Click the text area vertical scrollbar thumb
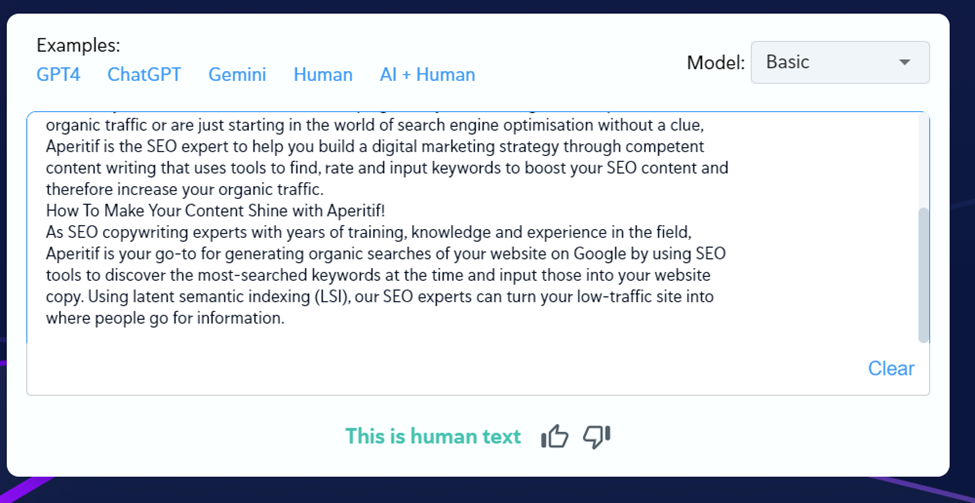This screenshot has width=975, height=503. [x=923, y=275]
